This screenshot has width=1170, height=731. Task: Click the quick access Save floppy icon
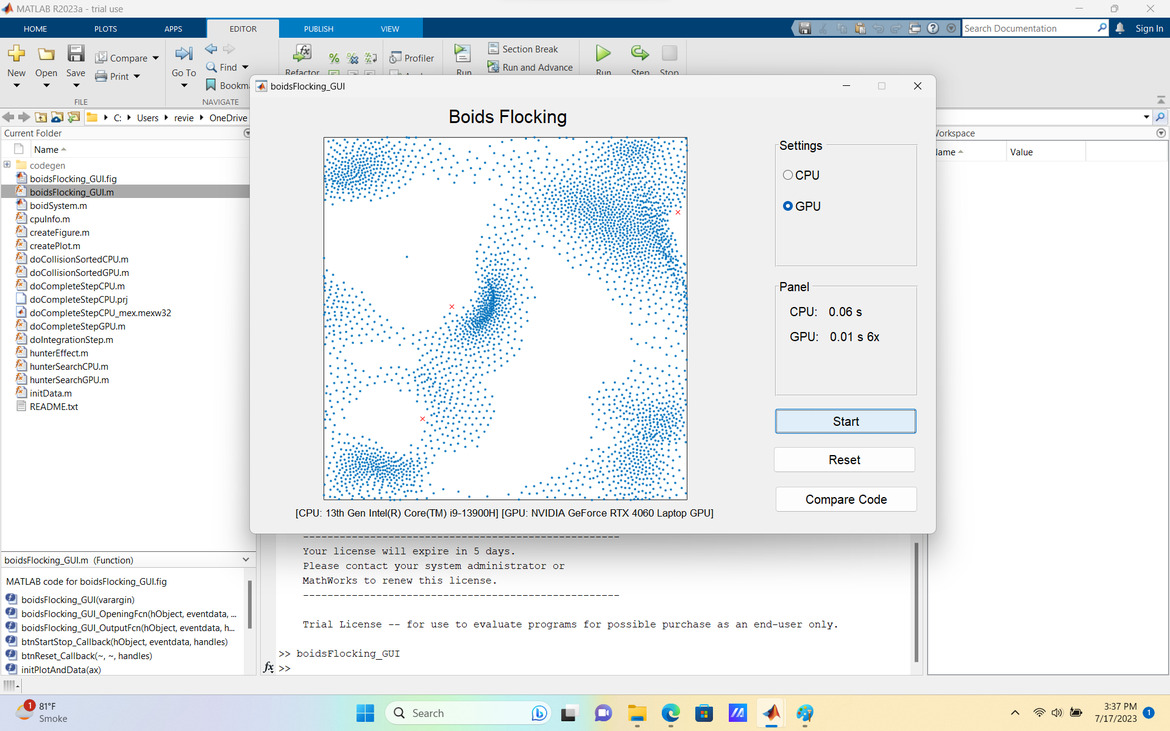[804, 28]
